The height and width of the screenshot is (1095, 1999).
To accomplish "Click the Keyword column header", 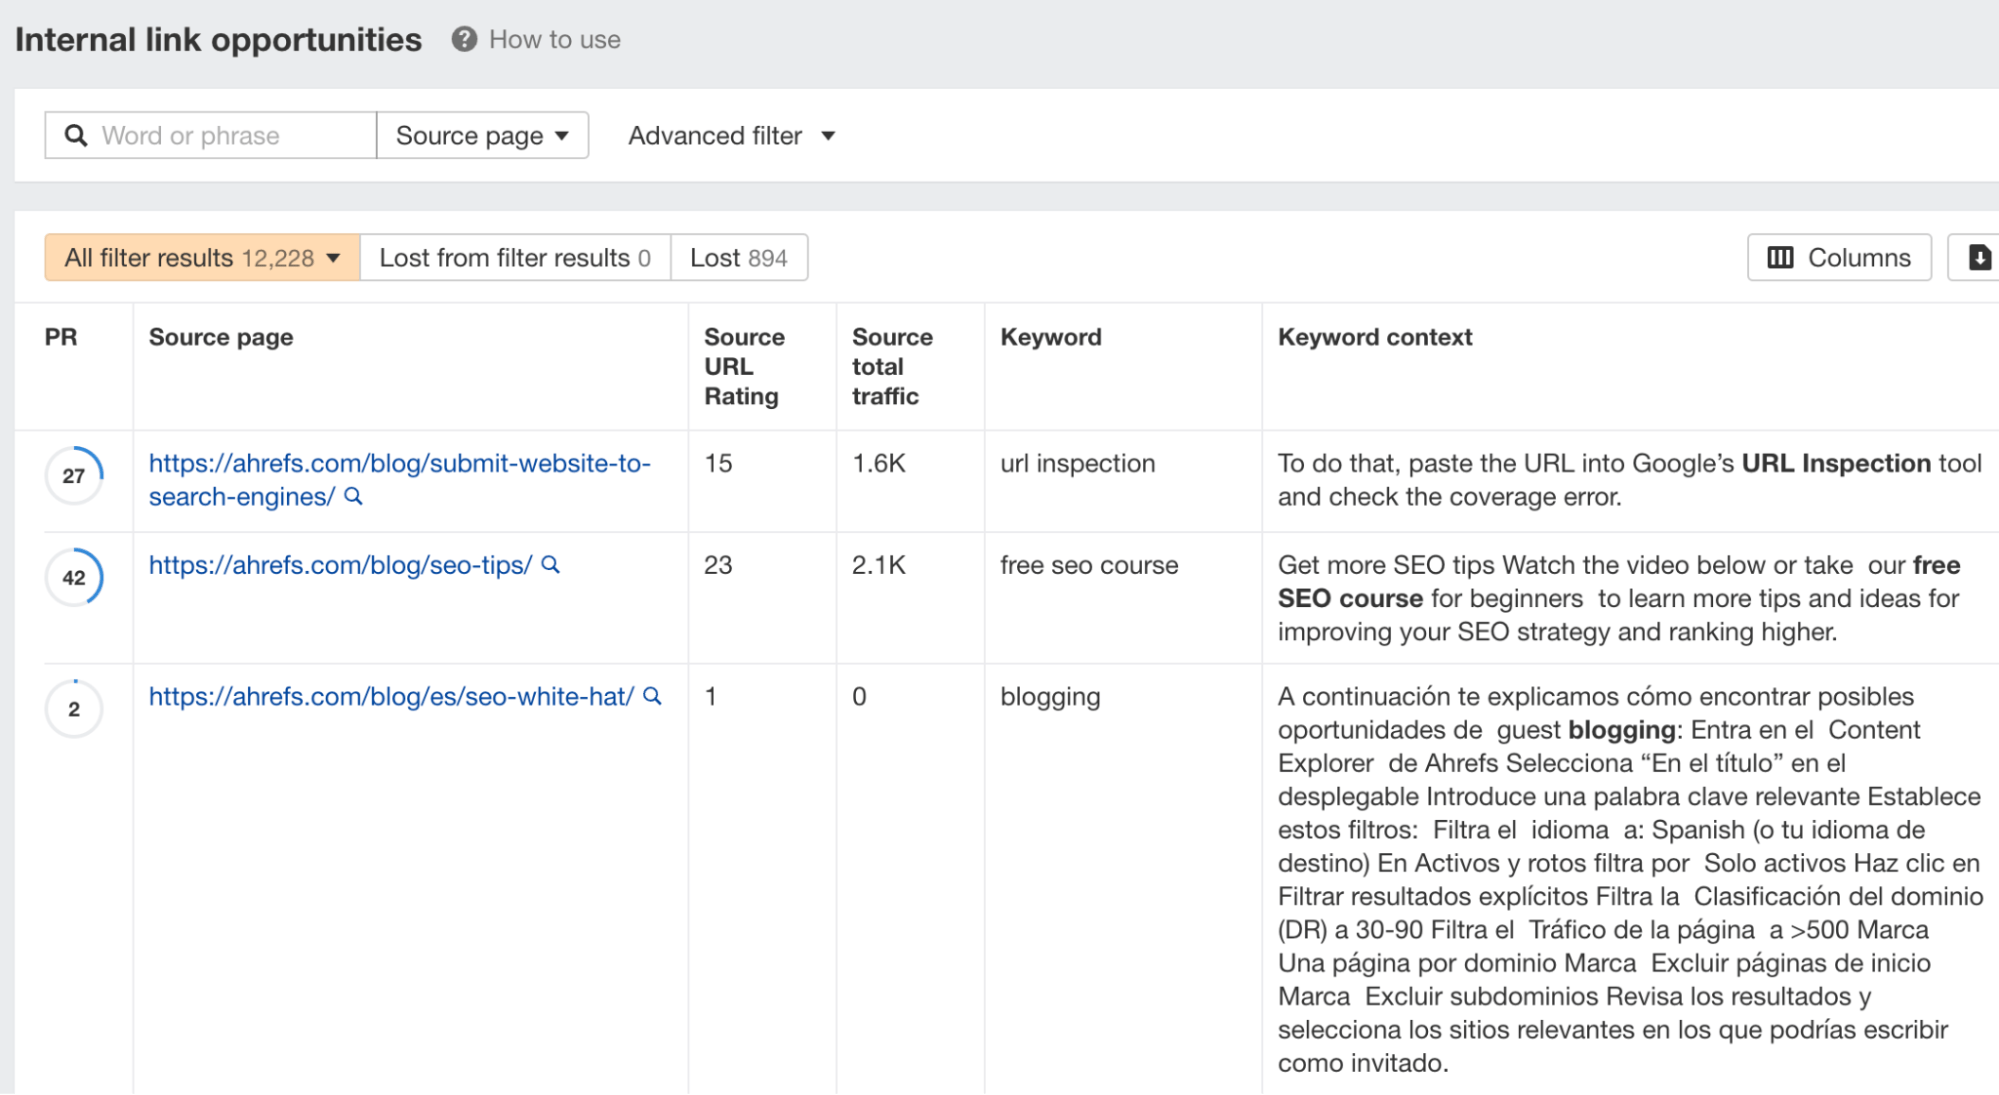I will coord(1051,337).
